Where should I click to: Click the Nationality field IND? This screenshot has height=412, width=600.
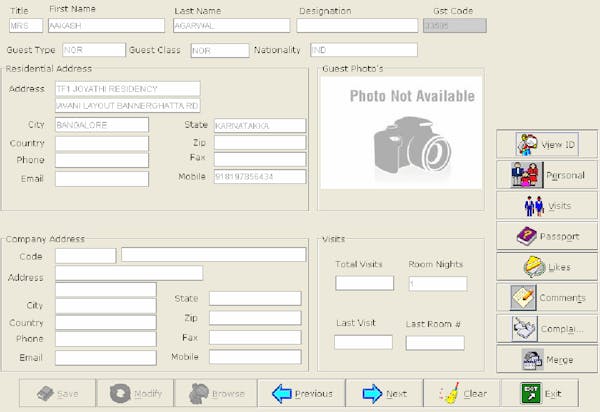tap(364, 50)
